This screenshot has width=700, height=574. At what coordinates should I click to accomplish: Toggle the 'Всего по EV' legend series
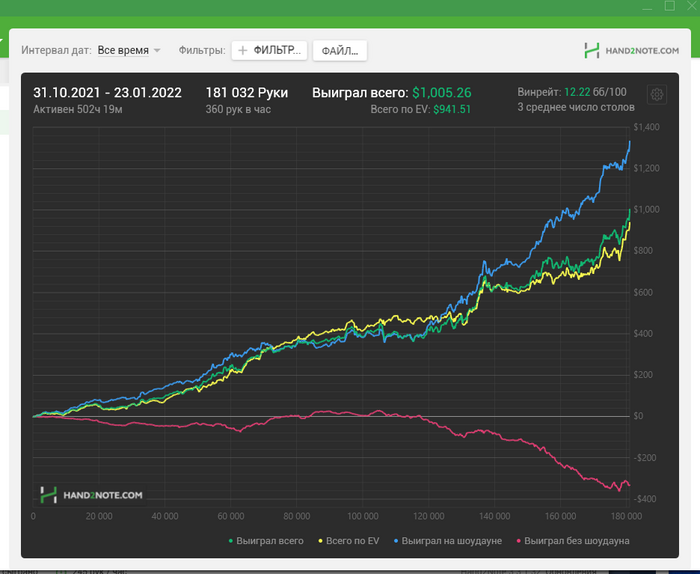pyautogui.click(x=349, y=541)
